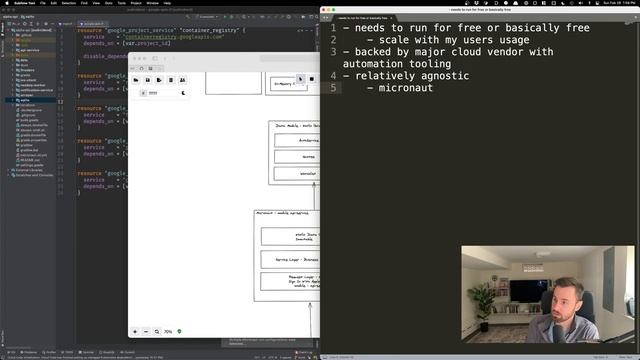Click the 'Service Layer - Business' diagram box
The width and height of the screenshot is (640, 360).
click(290, 260)
